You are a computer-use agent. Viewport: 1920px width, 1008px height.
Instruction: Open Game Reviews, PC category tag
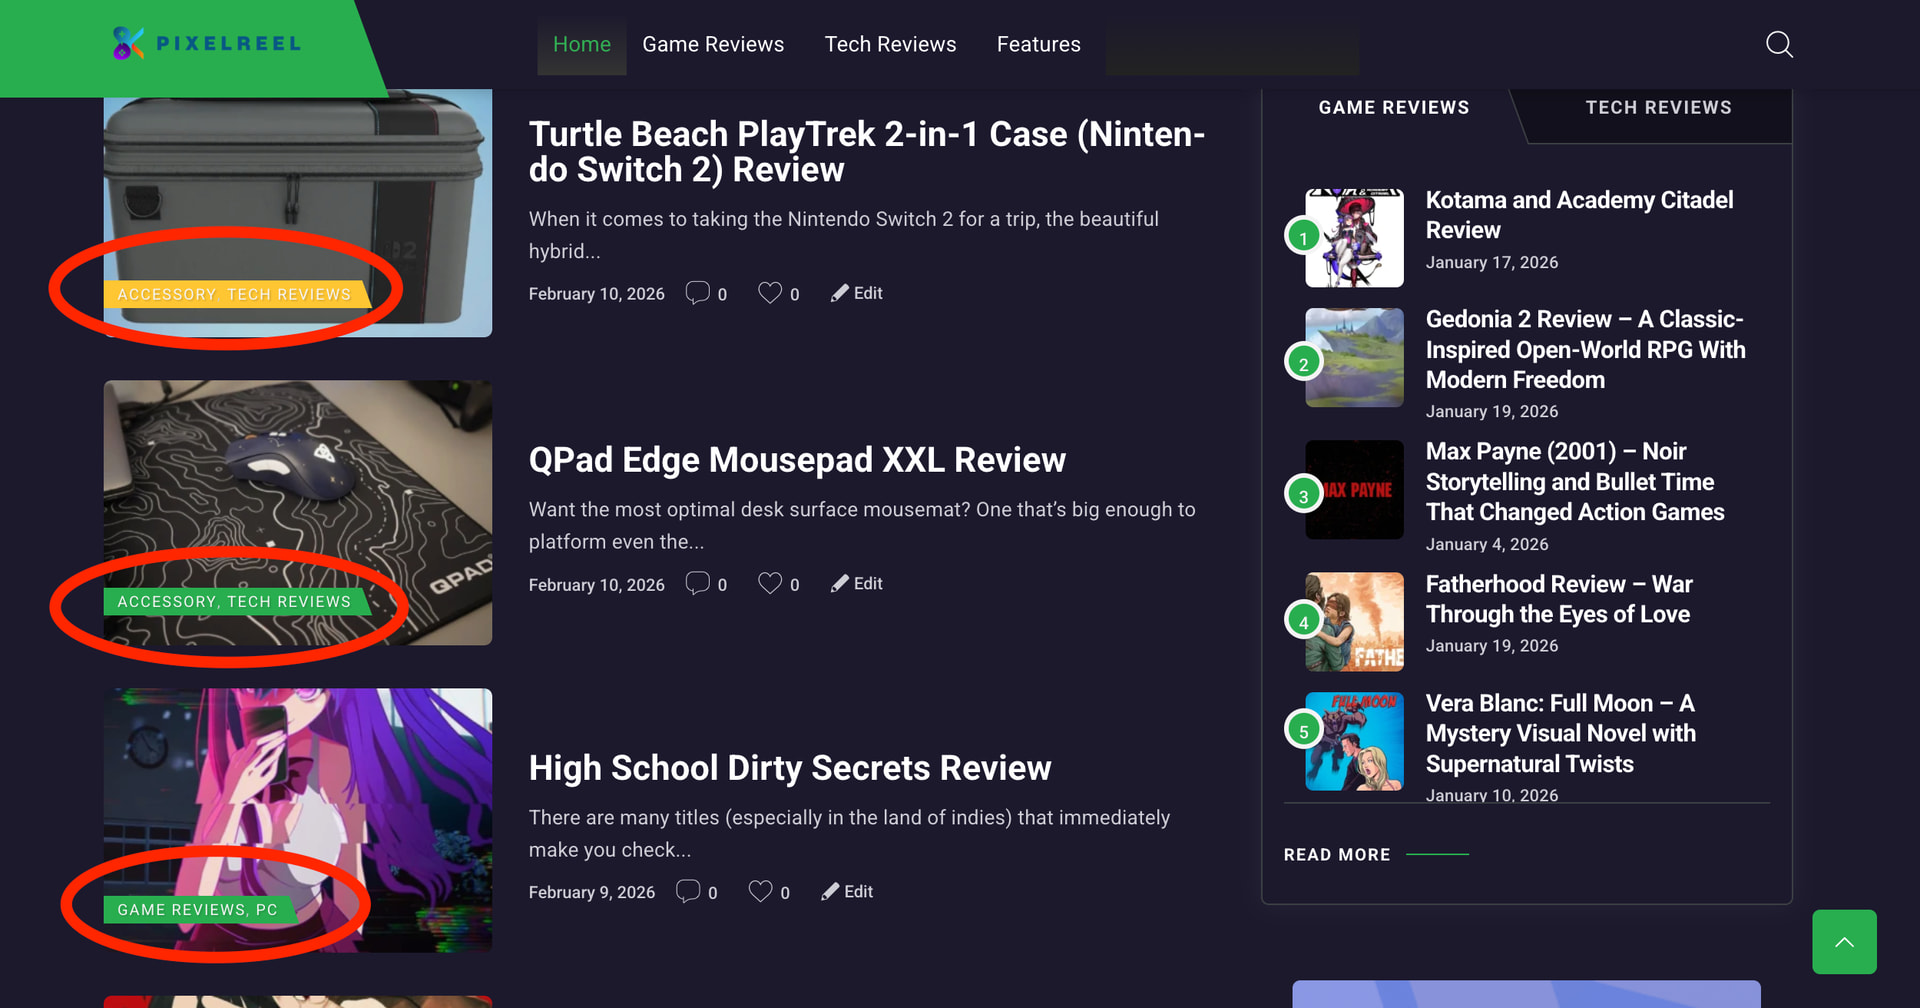(197, 910)
